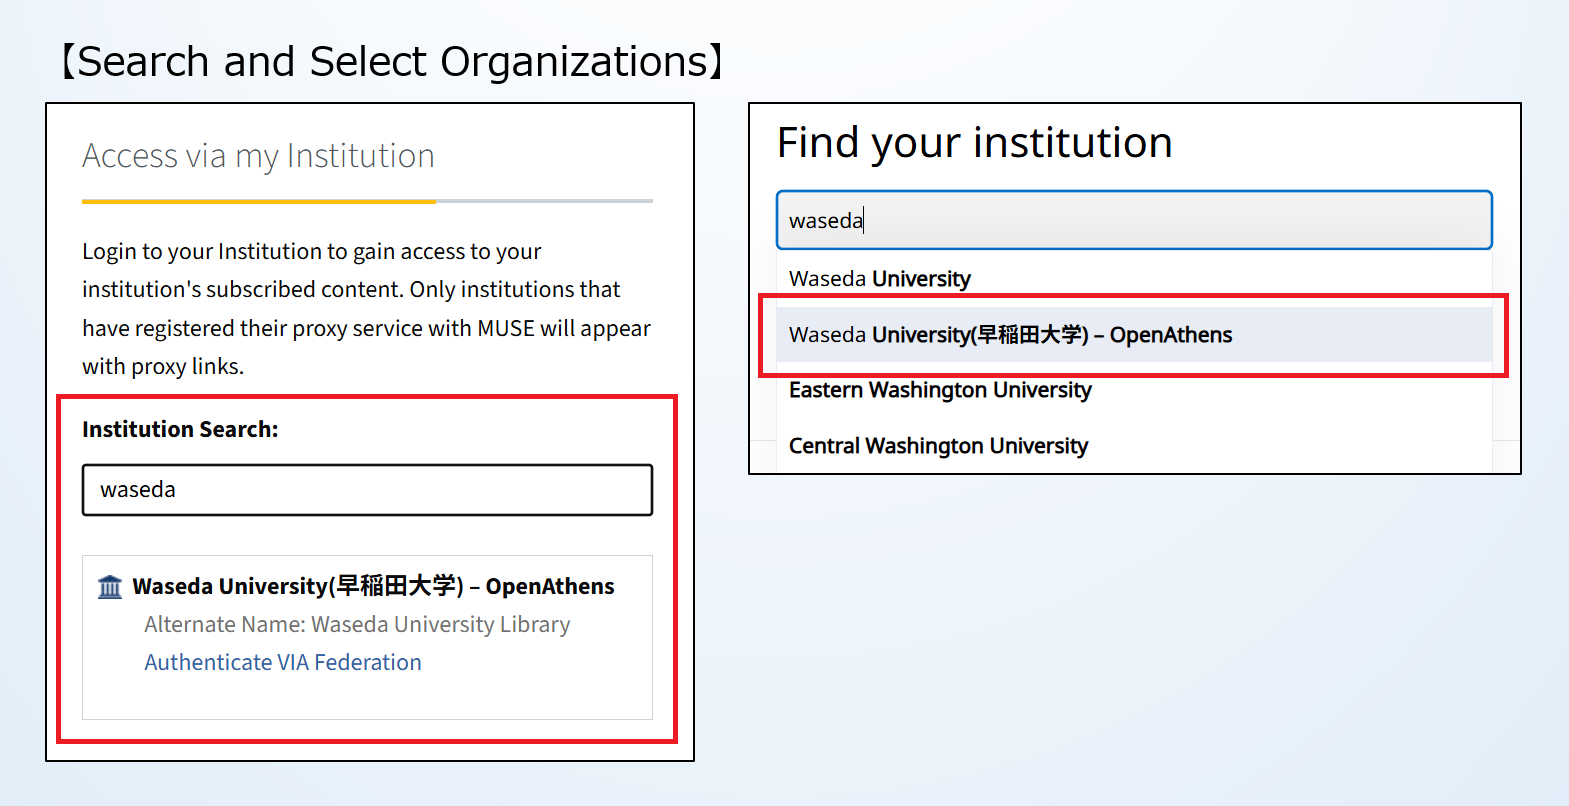Select the bold Waseda University OpenAthens result title

373,586
